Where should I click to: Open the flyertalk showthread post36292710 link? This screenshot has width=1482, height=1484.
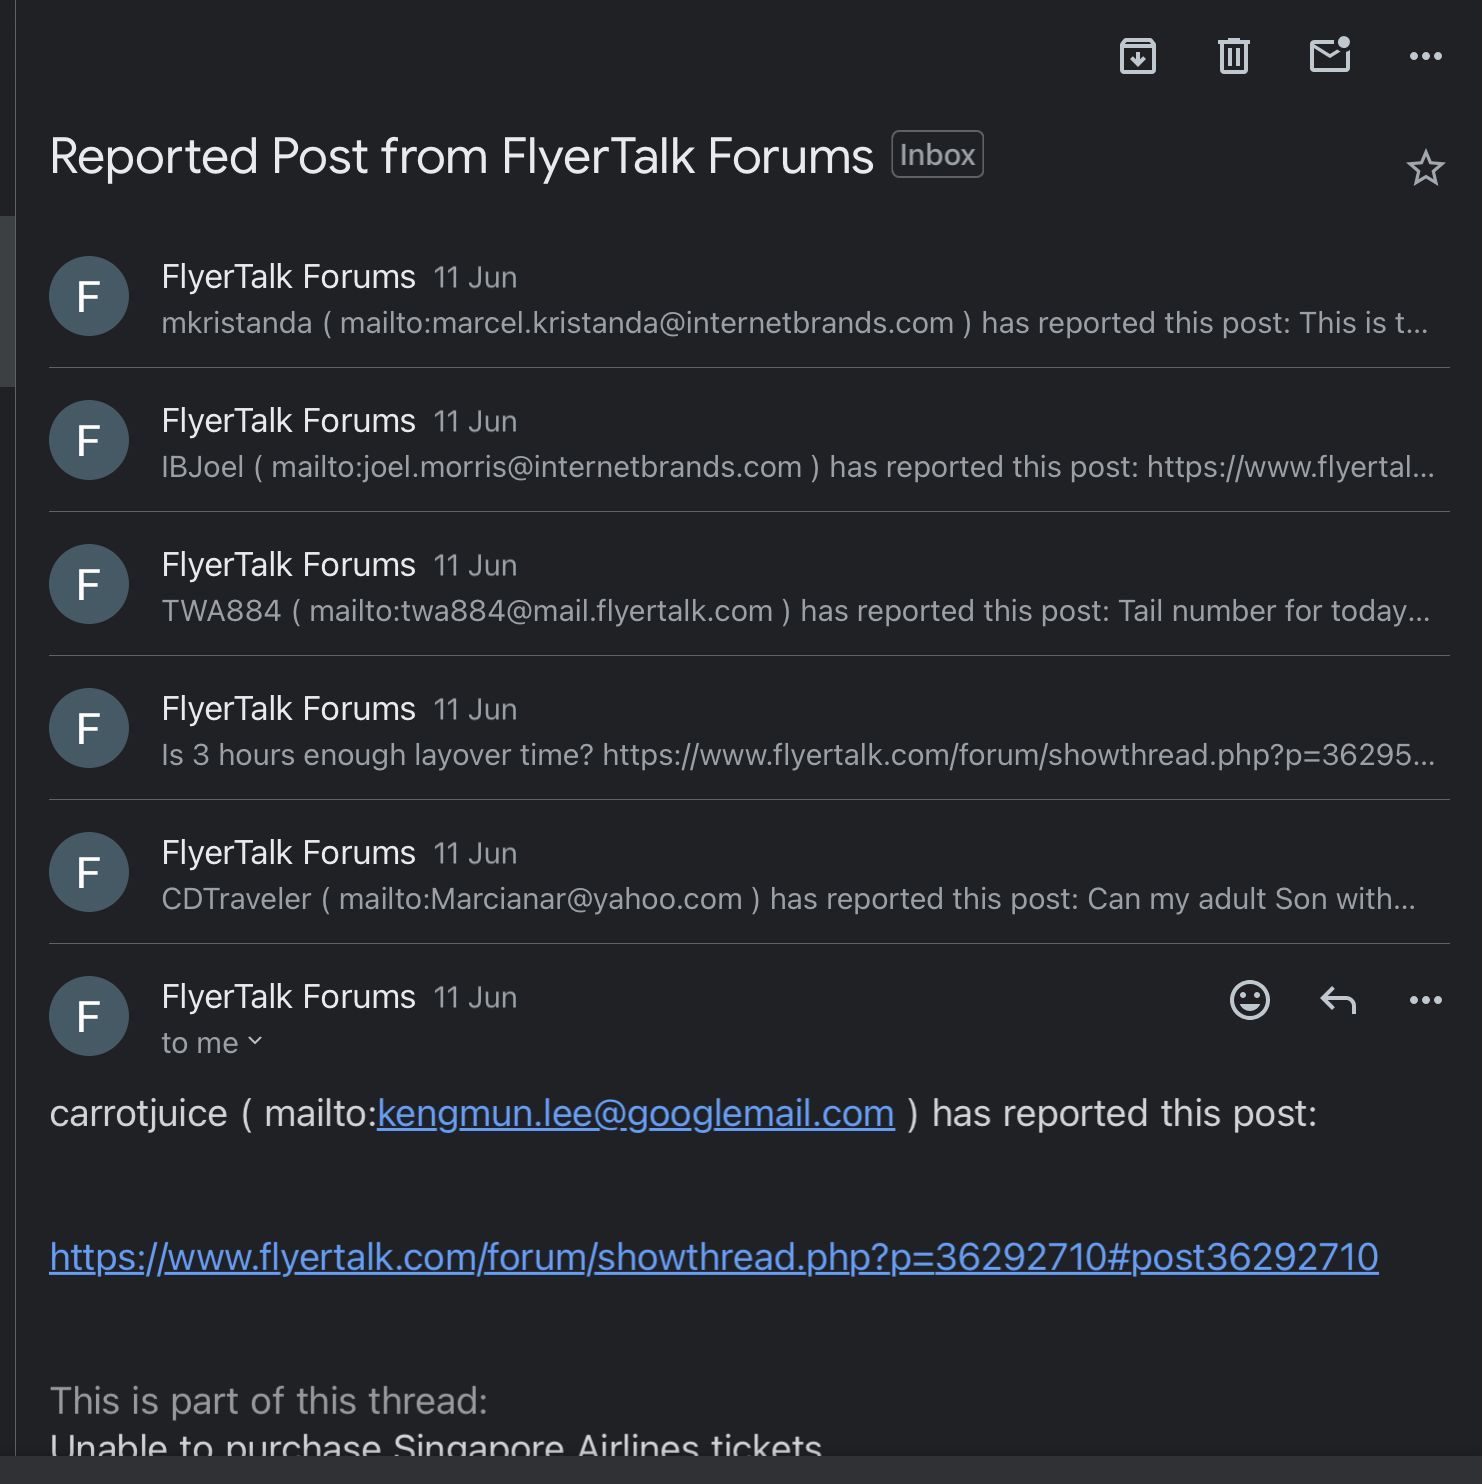click(714, 1257)
